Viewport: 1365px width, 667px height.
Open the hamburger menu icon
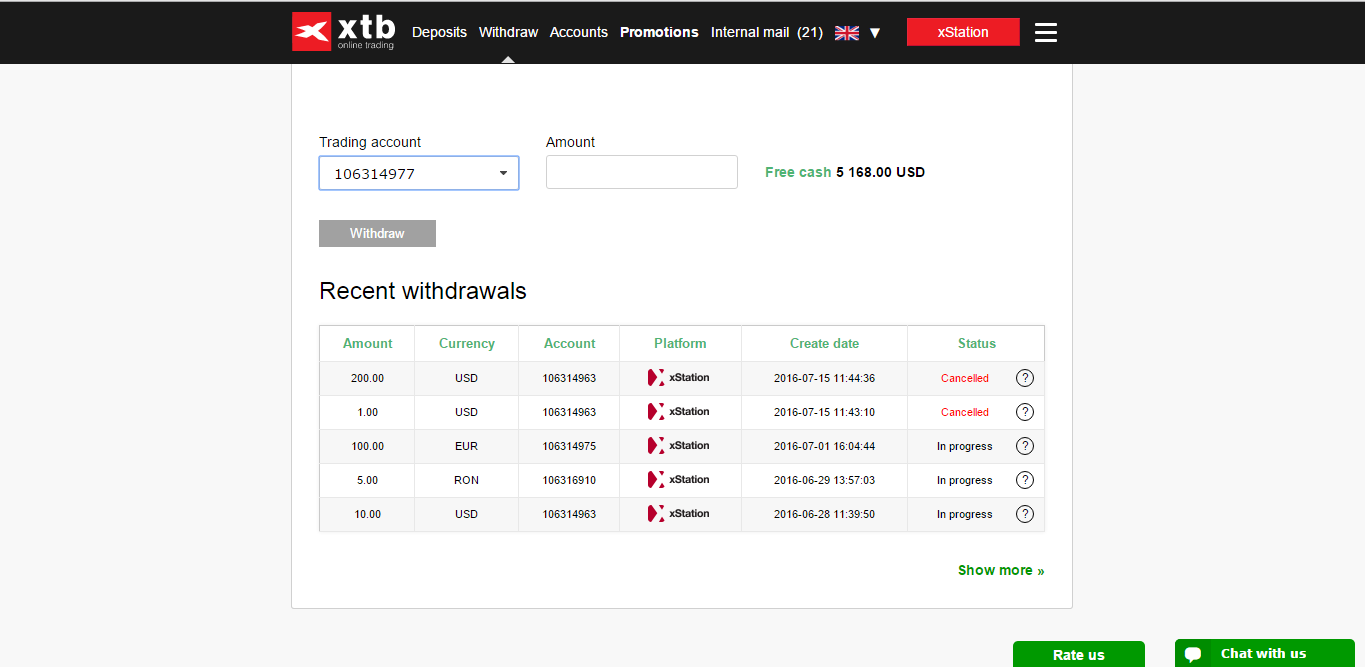tap(1045, 32)
